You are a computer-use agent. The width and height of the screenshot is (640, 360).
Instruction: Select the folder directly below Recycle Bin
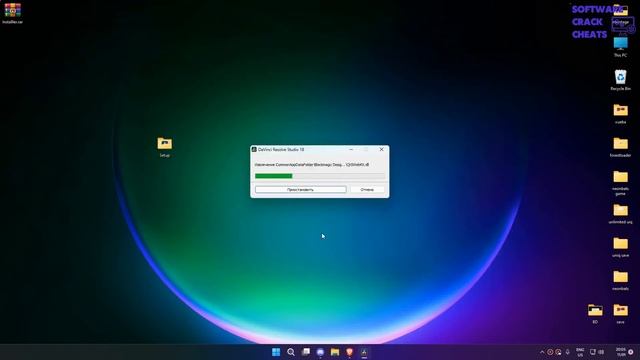pyautogui.click(x=620, y=113)
